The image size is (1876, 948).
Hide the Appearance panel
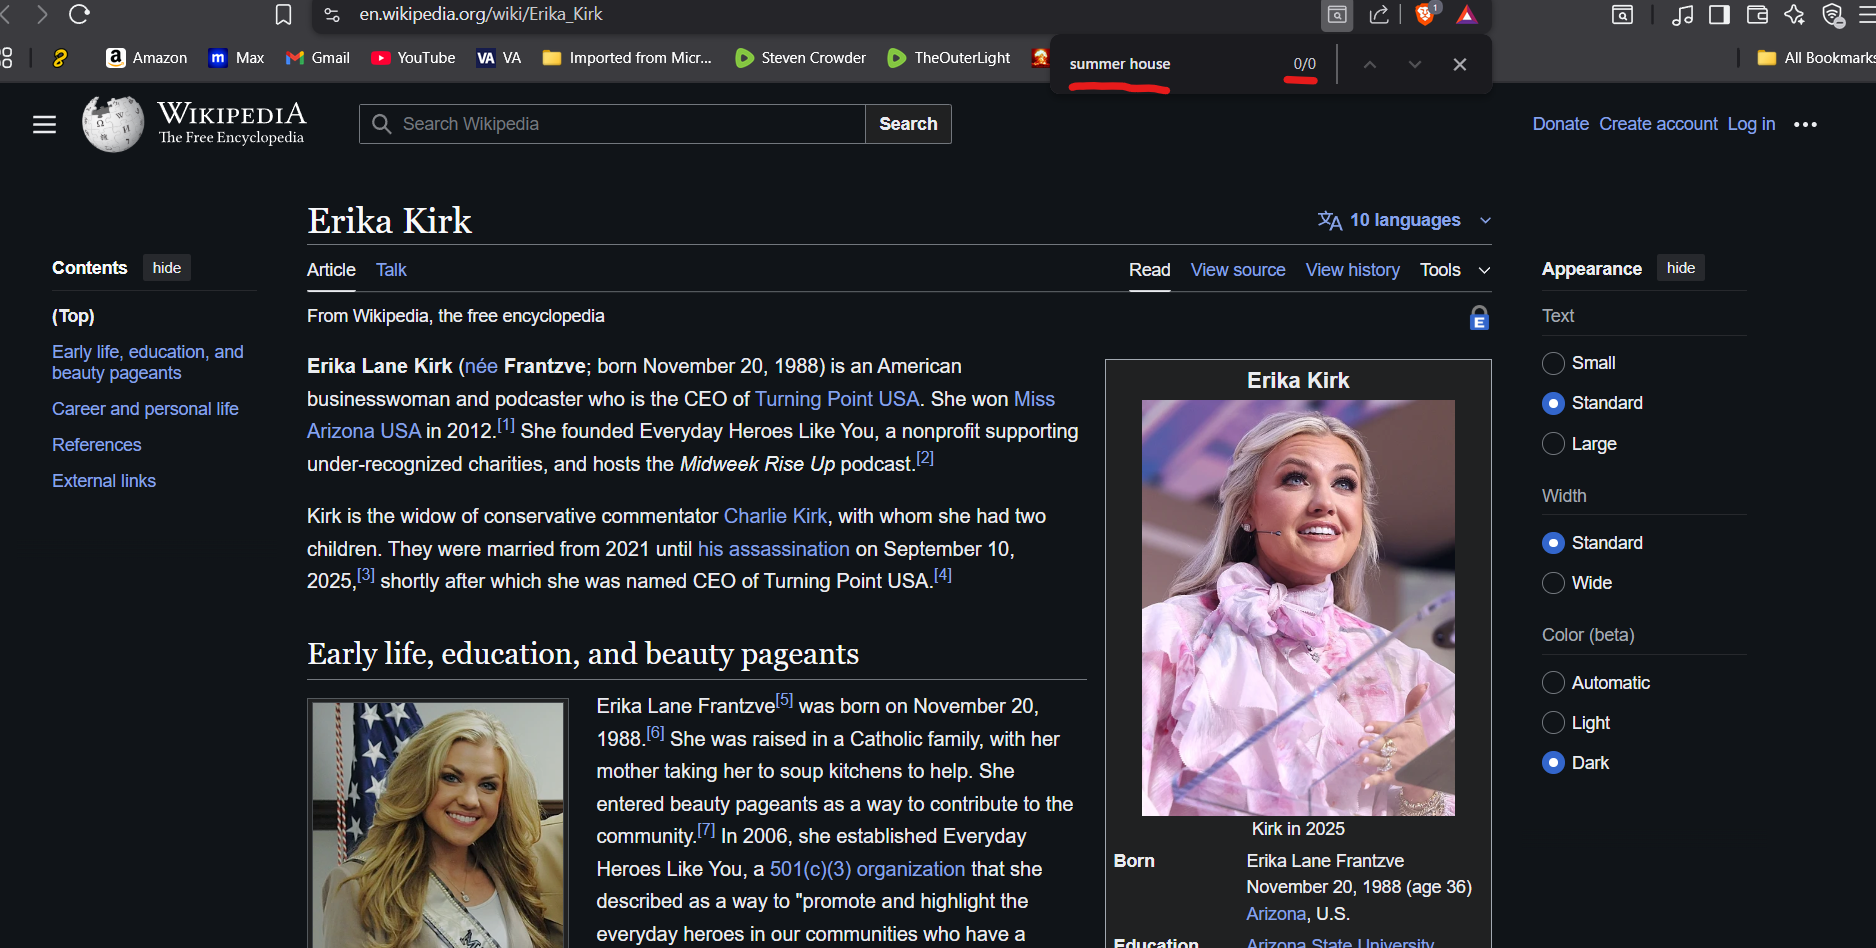pos(1681,268)
